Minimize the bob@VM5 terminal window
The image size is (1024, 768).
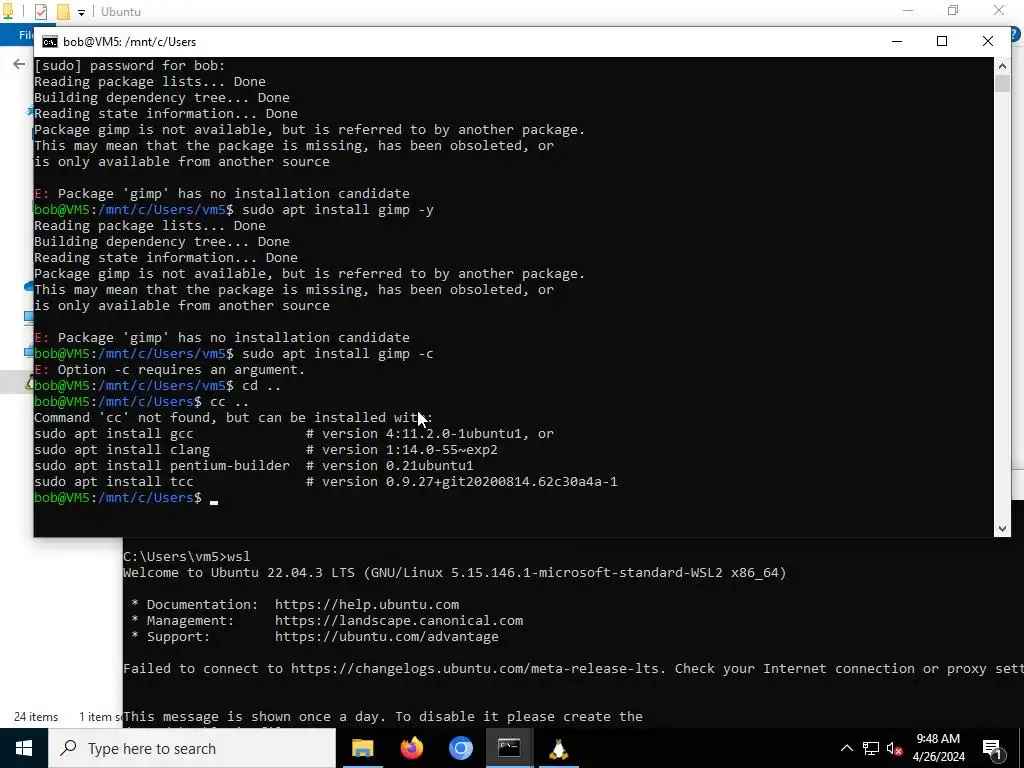click(897, 41)
